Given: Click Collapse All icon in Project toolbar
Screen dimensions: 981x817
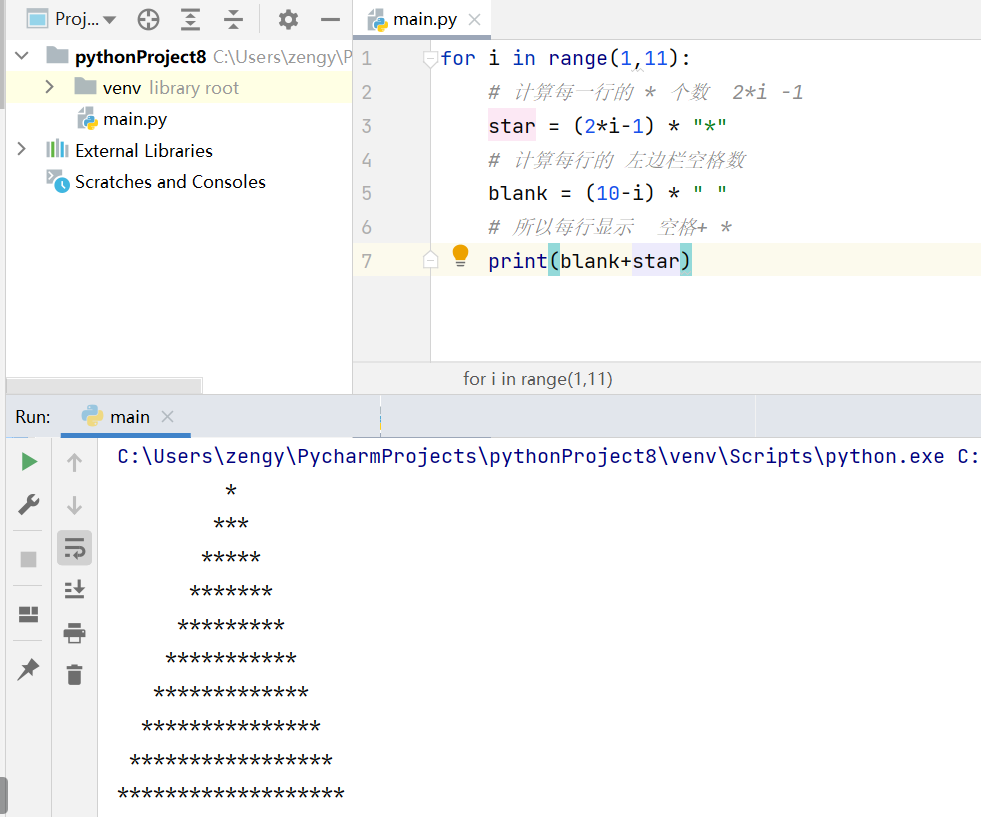Looking at the screenshot, I should click(233, 20).
